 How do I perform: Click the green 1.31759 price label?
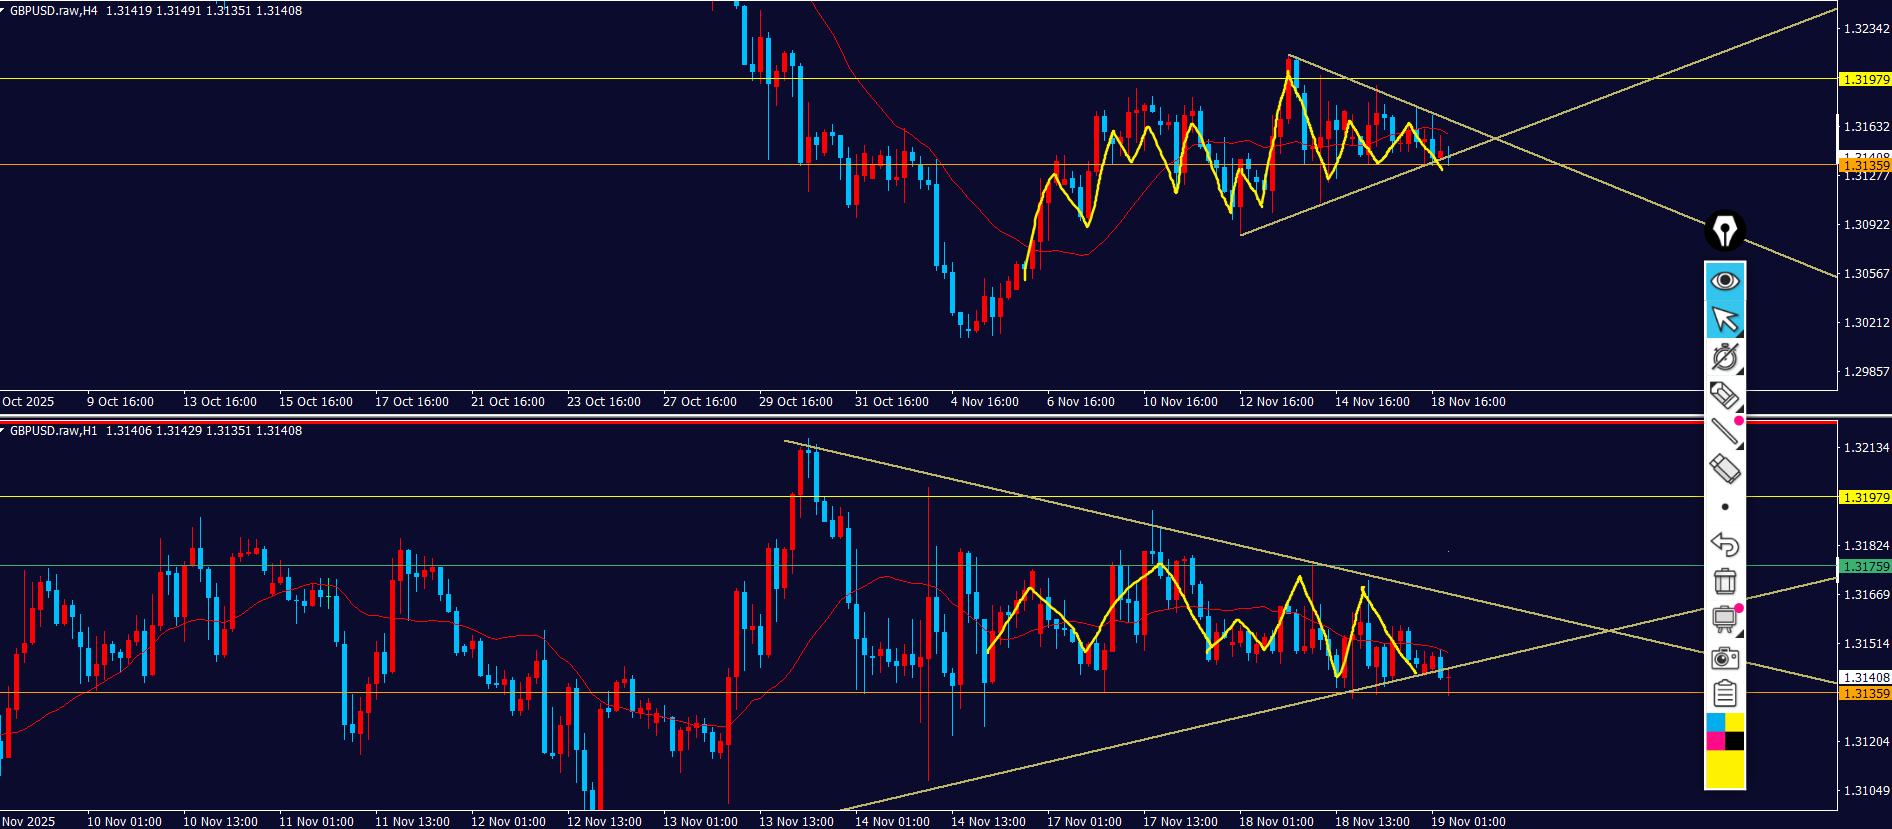pyautogui.click(x=1865, y=567)
